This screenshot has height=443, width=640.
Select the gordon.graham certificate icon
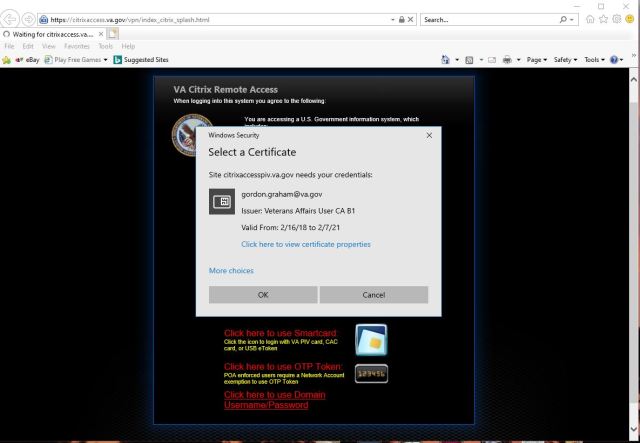point(222,202)
